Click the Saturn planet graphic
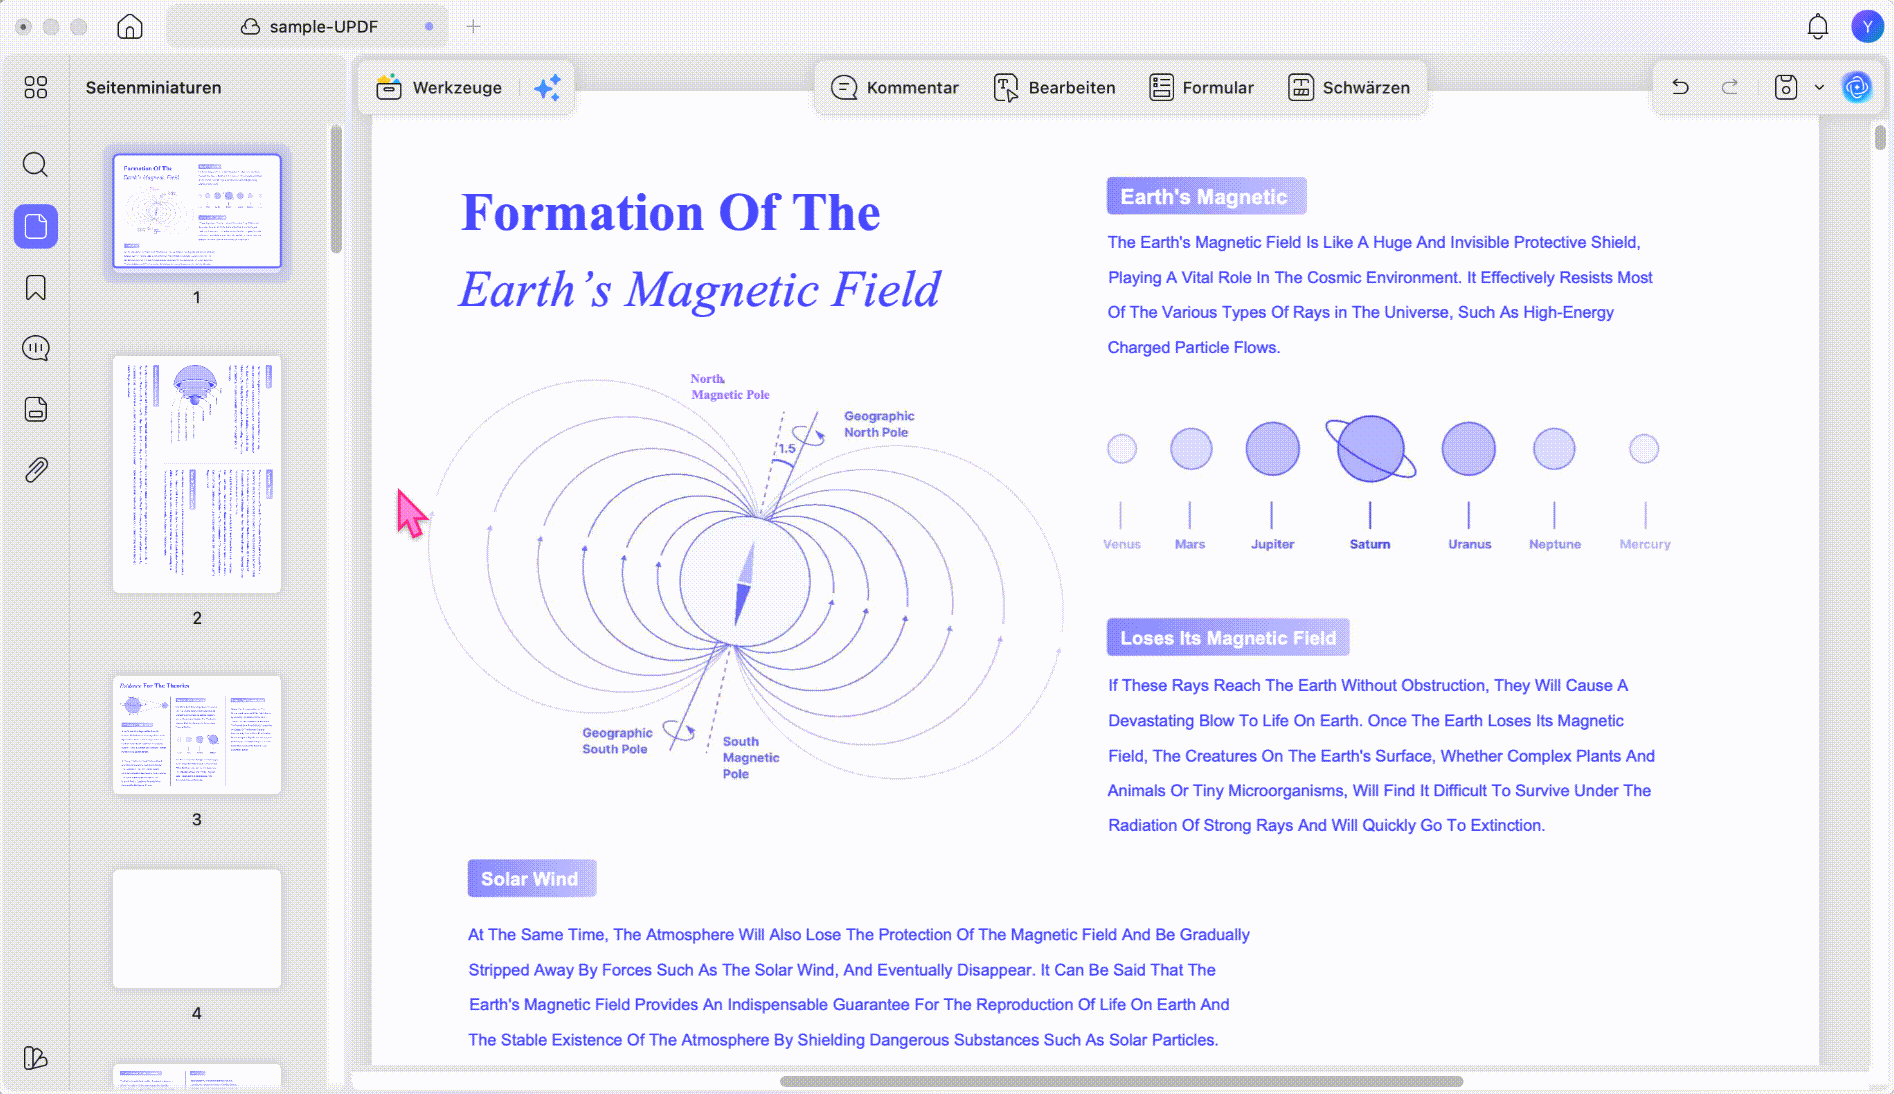 tap(1370, 449)
